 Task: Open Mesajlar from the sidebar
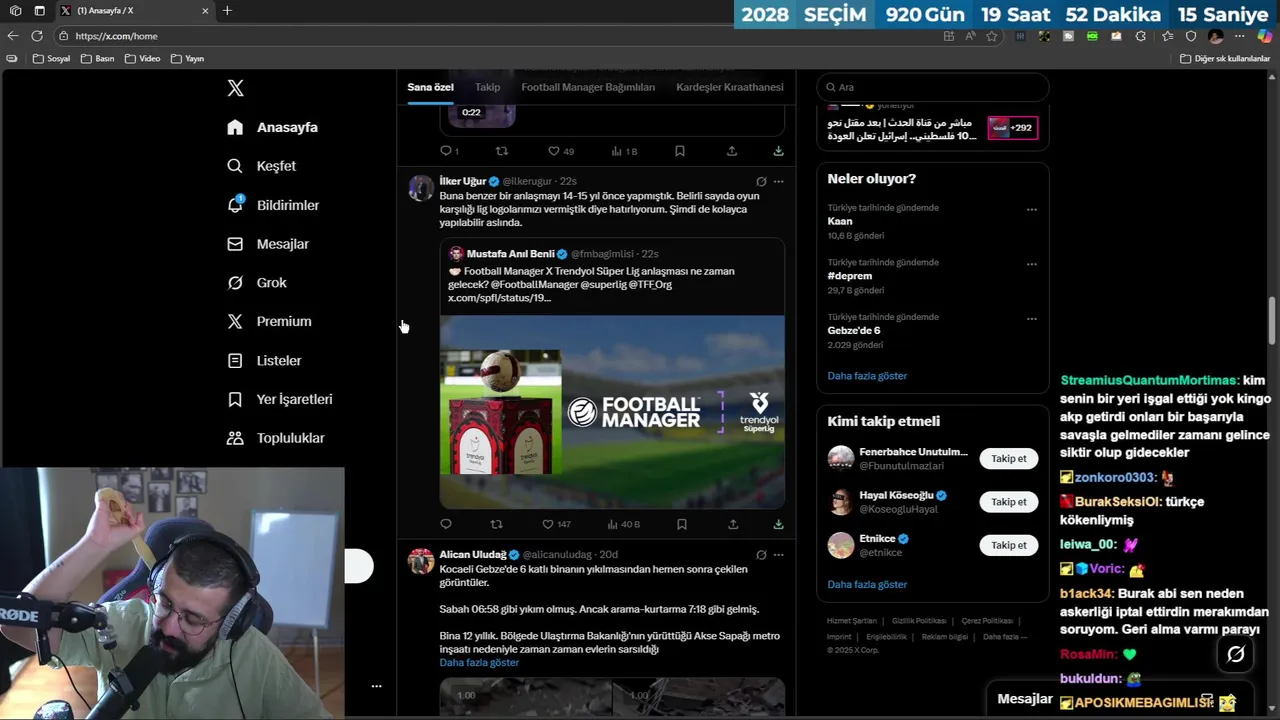(x=267, y=244)
